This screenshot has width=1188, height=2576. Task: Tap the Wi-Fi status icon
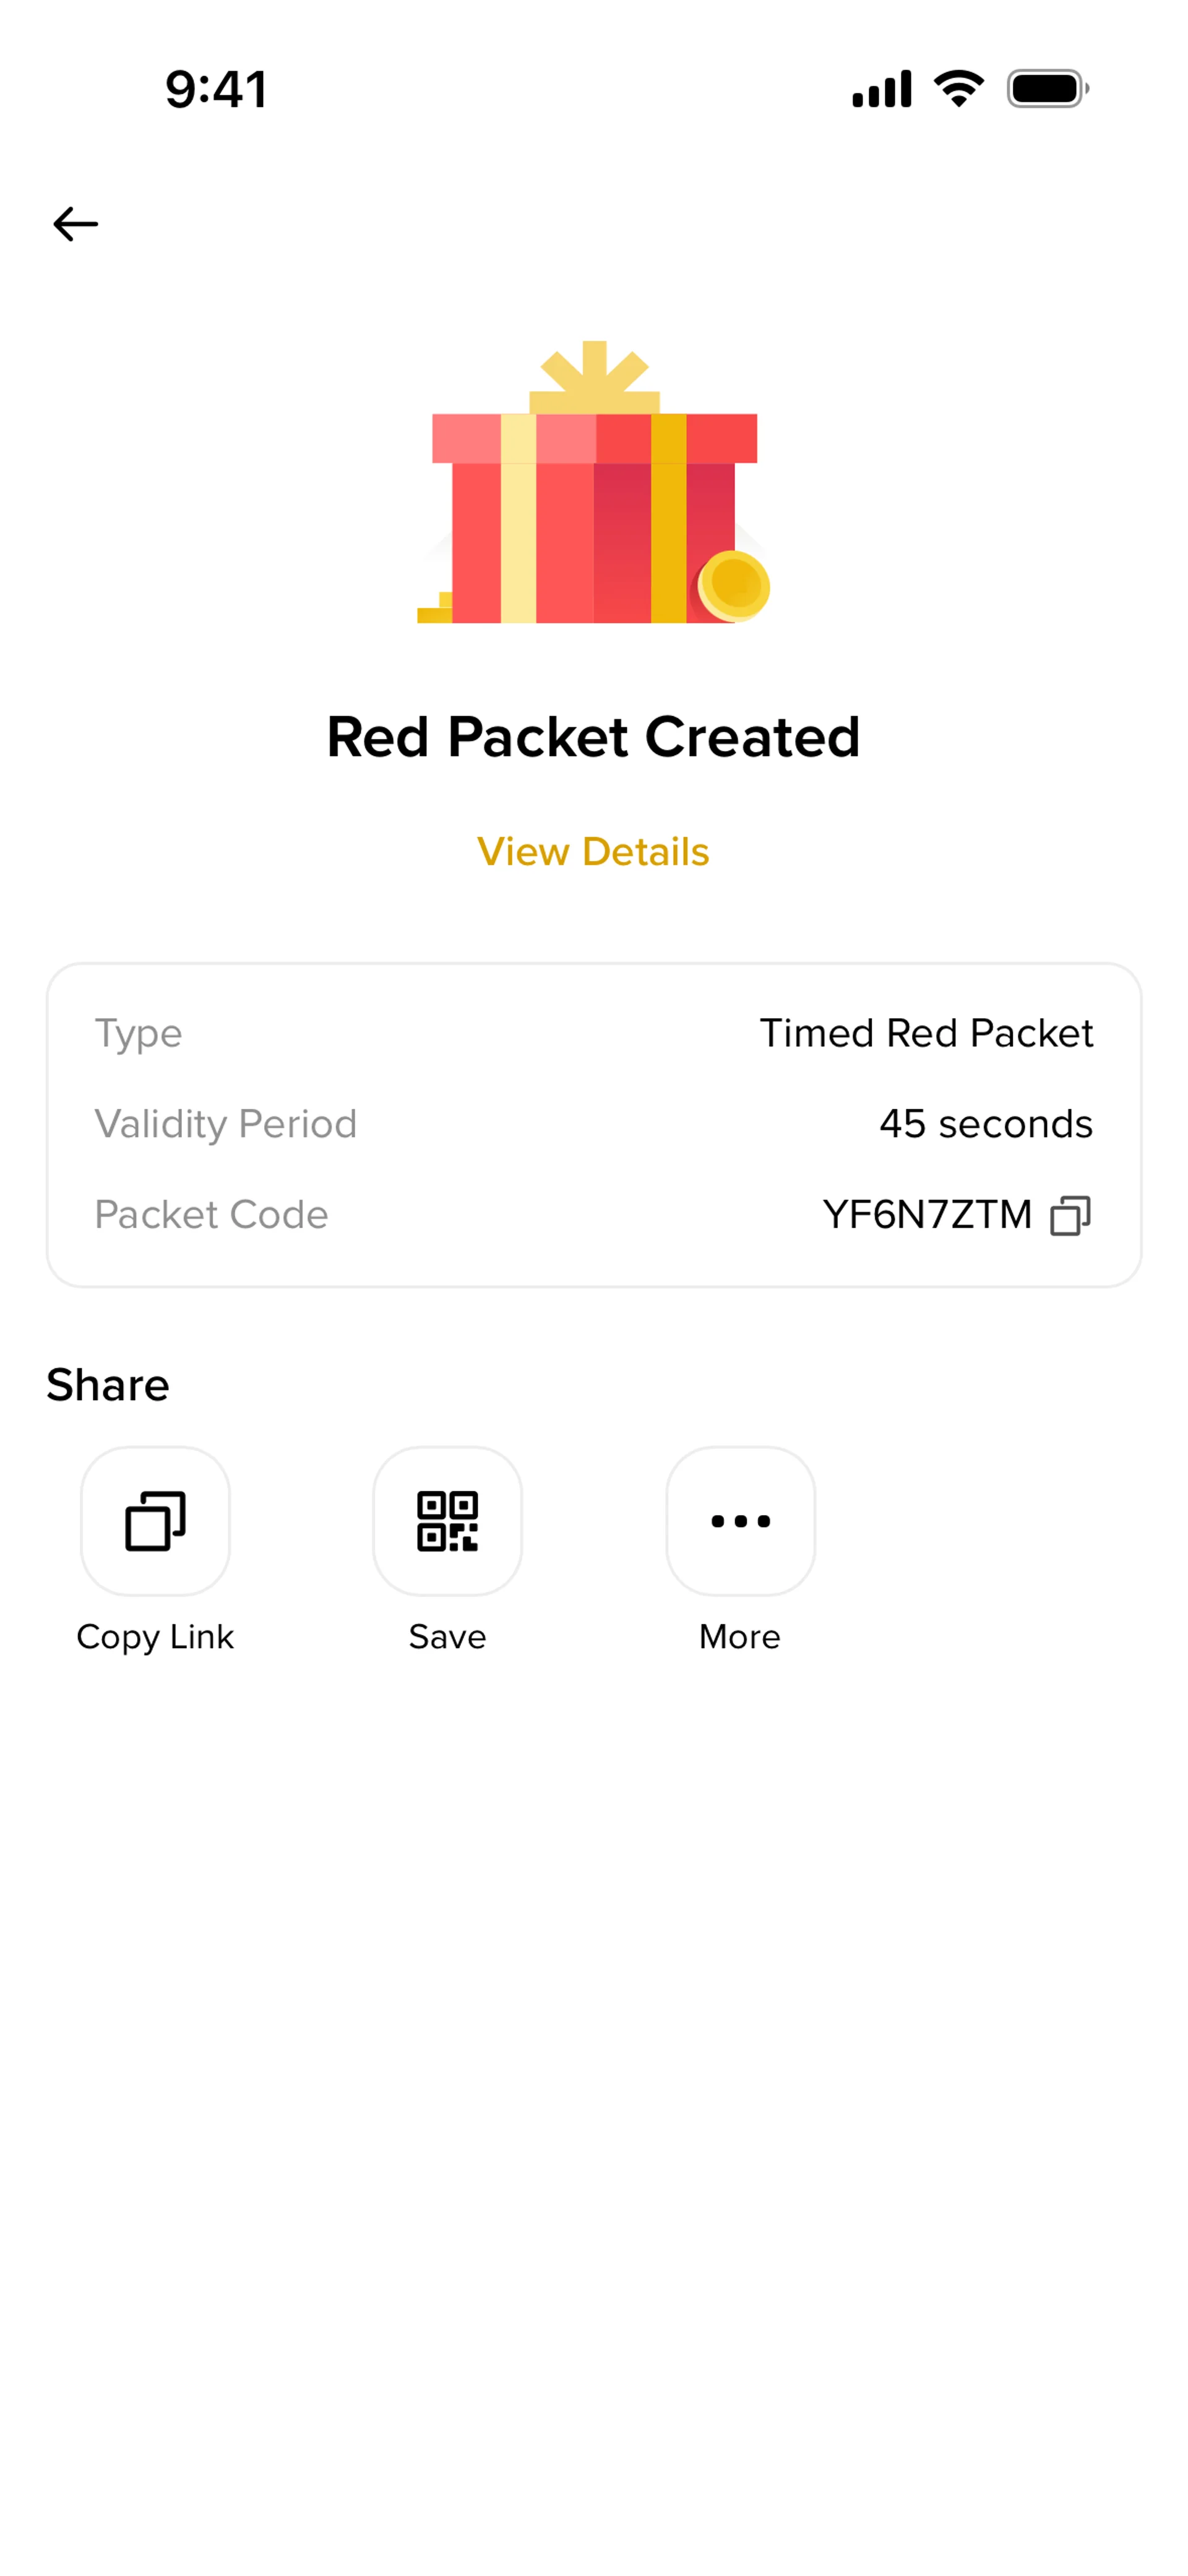[x=958, y=89]
